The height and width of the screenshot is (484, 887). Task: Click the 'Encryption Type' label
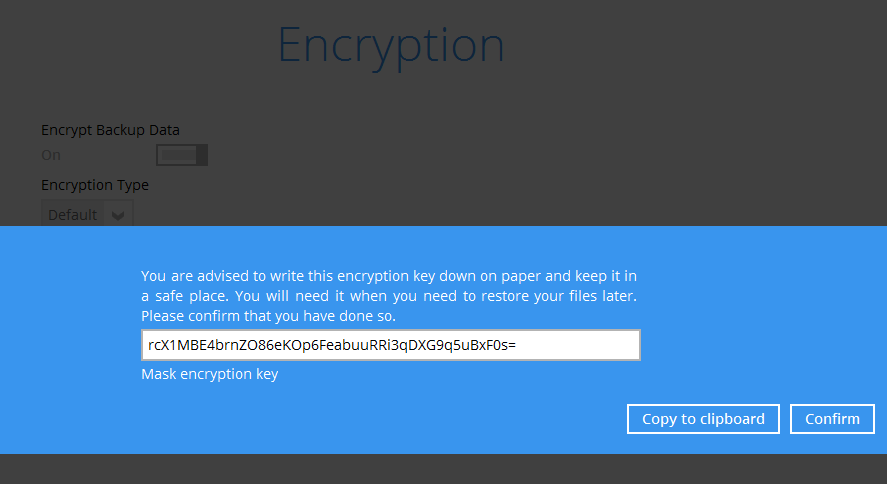click(95, 185)
